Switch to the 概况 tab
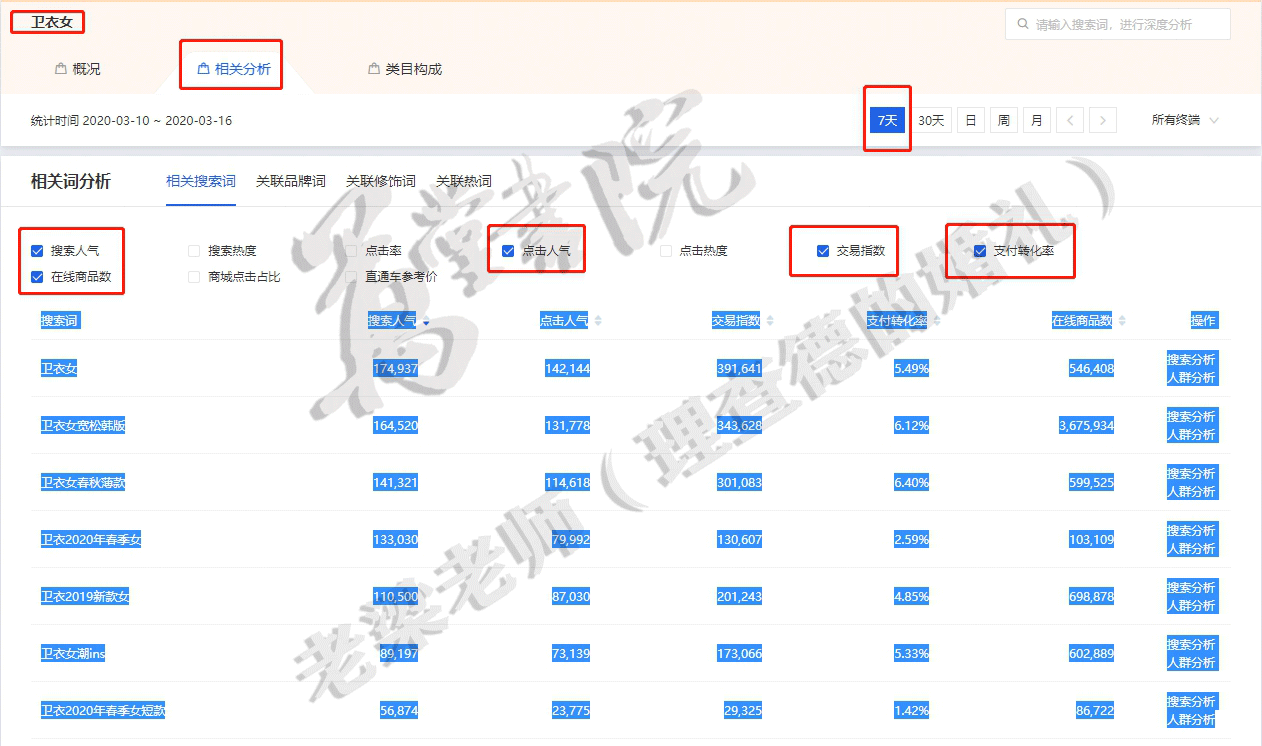Screen dimensions: 1262x746 click(x=78, y=69)
